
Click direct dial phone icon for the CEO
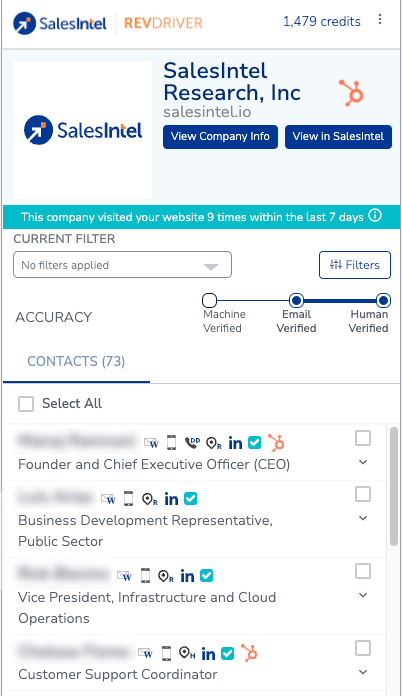pyautogui.click(x=193, y=443)
